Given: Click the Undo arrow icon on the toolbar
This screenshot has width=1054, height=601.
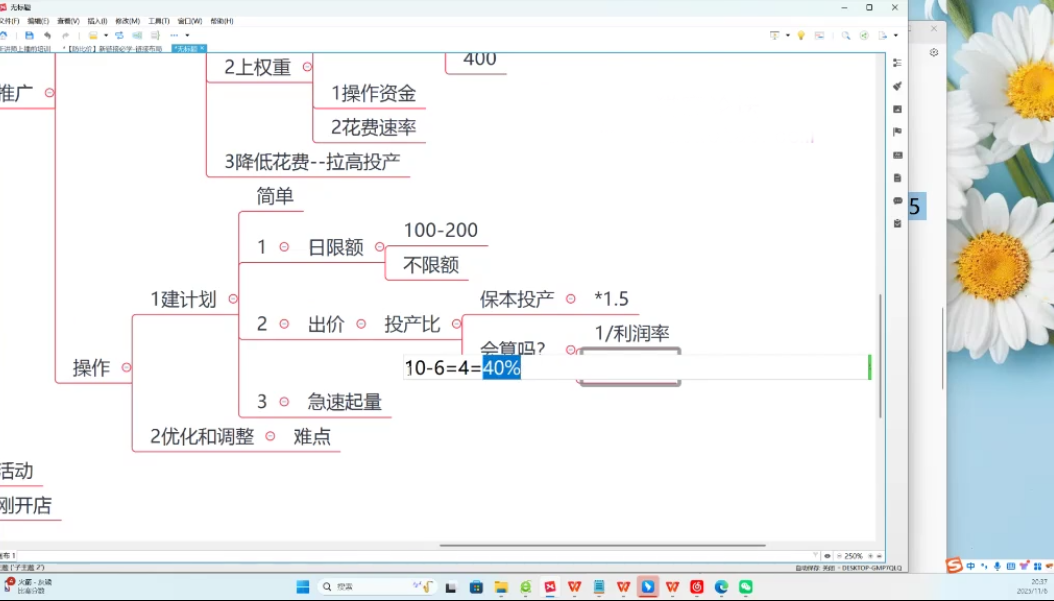Looking at the screenshot, I should (47, 35).
